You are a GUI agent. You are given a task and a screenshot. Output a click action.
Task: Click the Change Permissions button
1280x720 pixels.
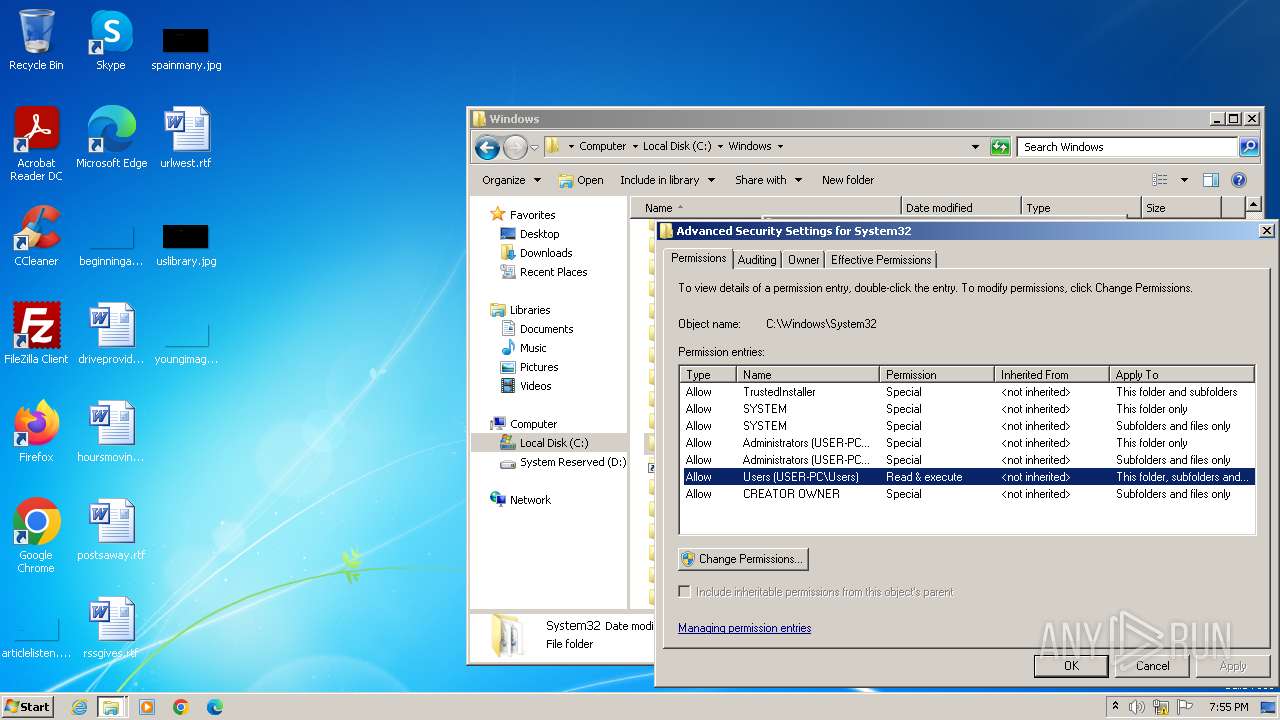(743, 559)
